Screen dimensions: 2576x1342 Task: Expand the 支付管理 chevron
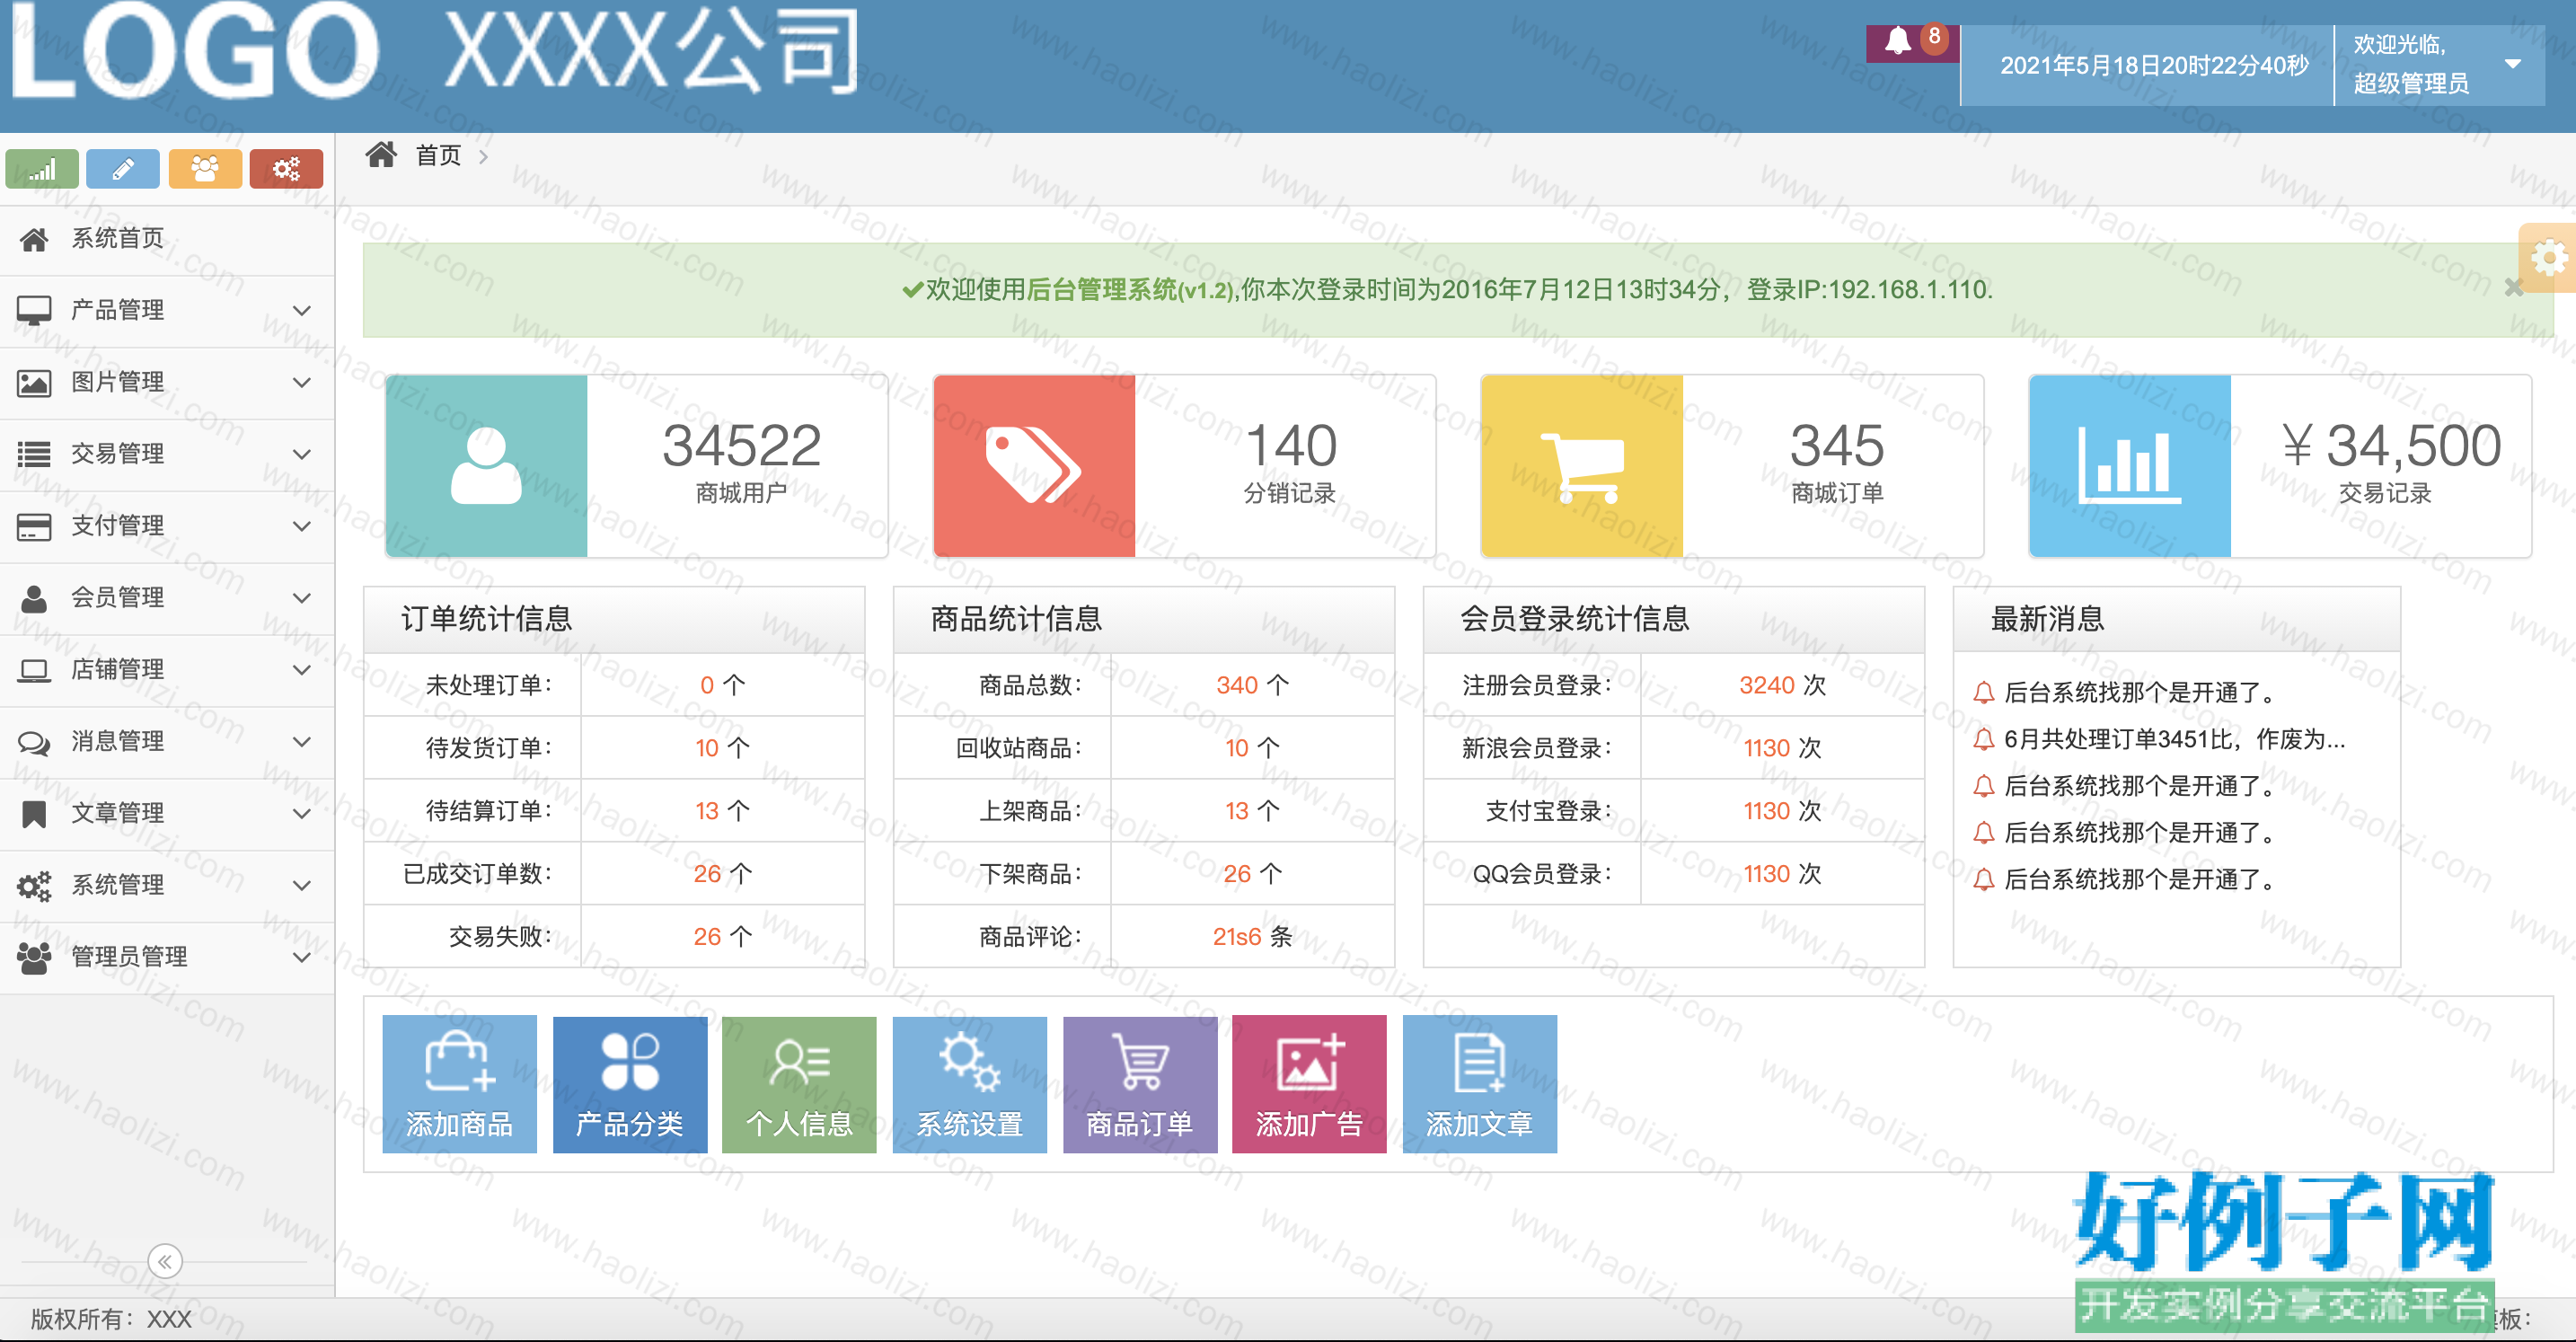tap(301, 527)
